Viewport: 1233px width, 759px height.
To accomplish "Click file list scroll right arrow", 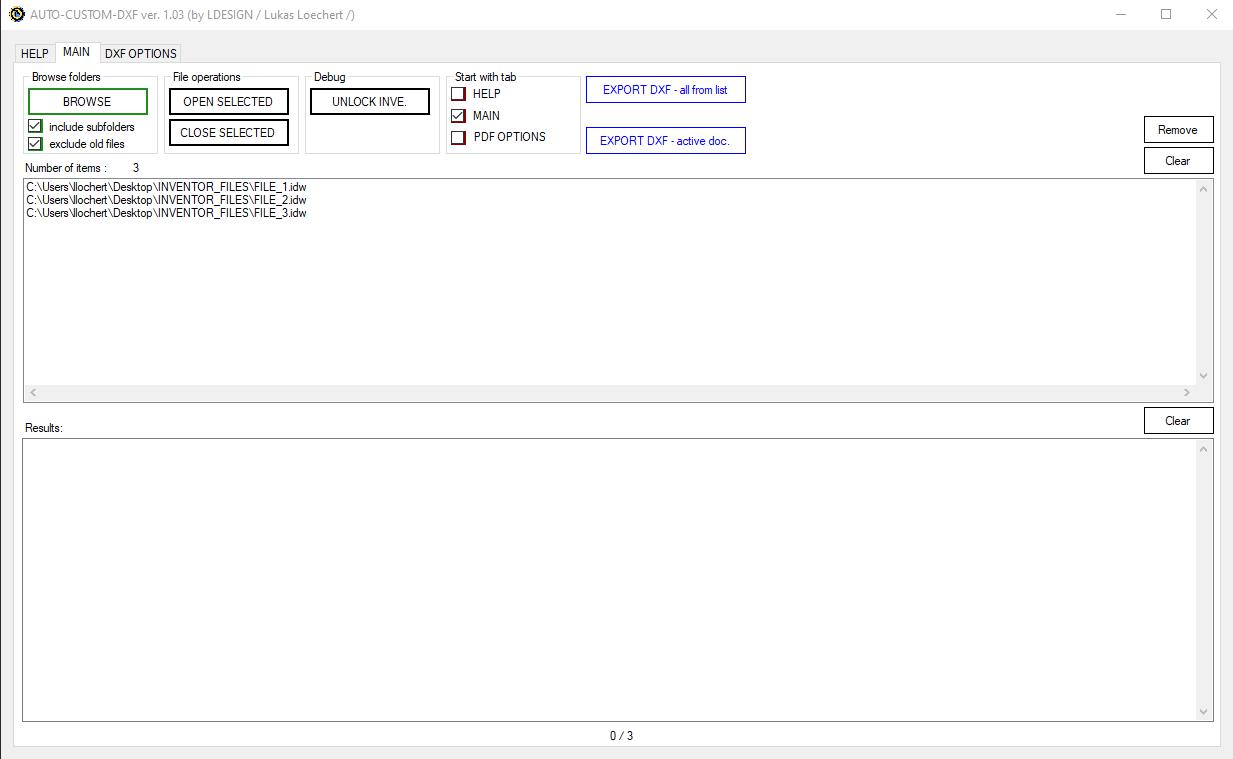I will 1187,393.
